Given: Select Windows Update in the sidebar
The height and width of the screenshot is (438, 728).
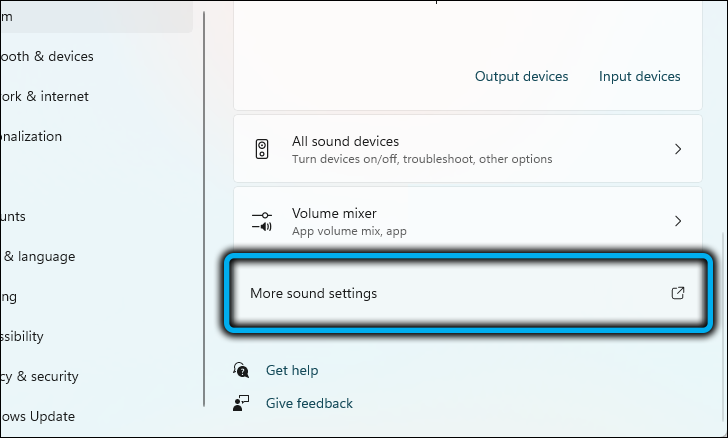Looking at the screenshot, I should coord(38,416).
